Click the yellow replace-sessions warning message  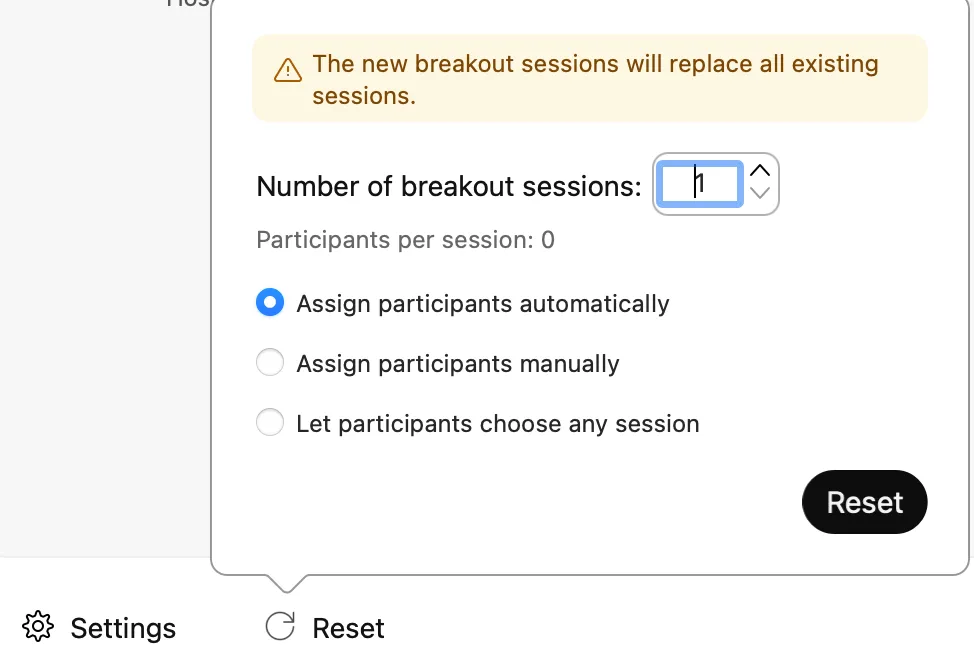[x=595, y=79]
